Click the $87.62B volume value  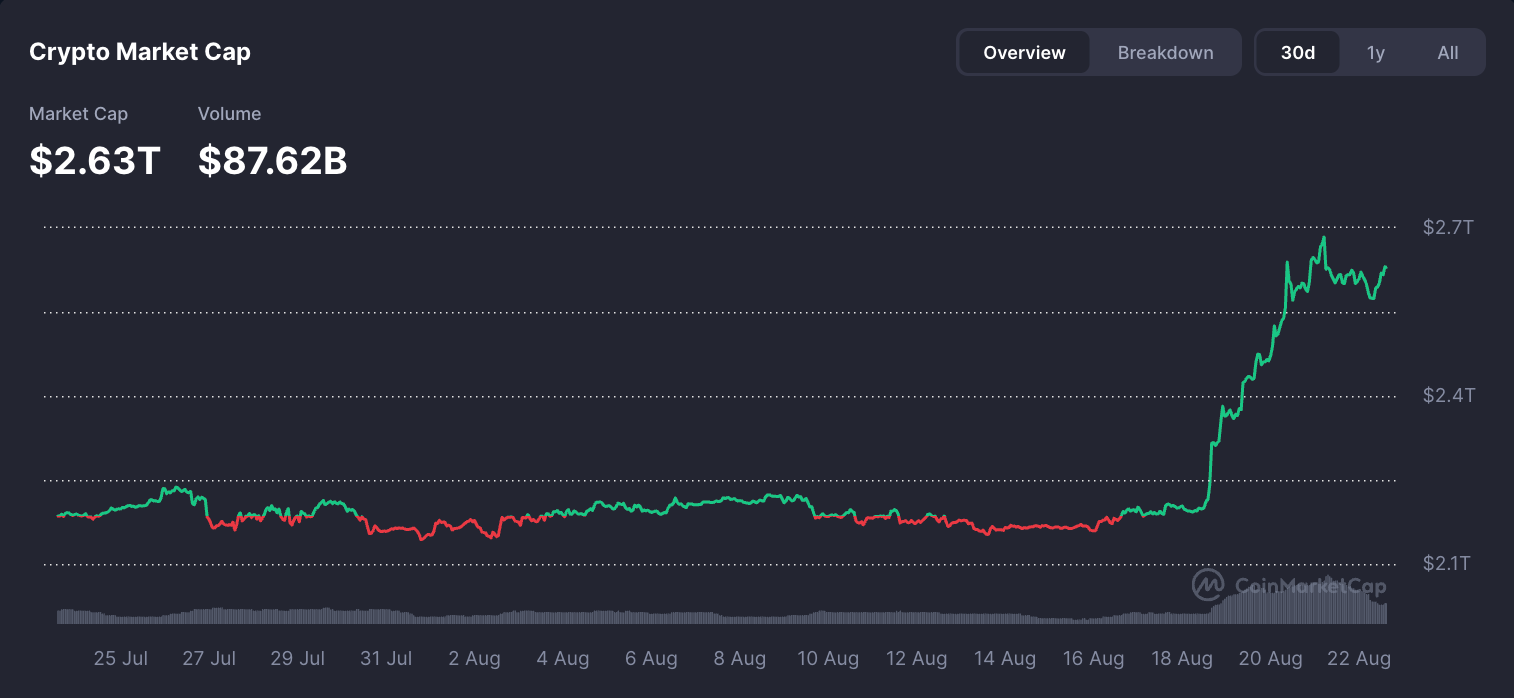click(x=272, y=160)
